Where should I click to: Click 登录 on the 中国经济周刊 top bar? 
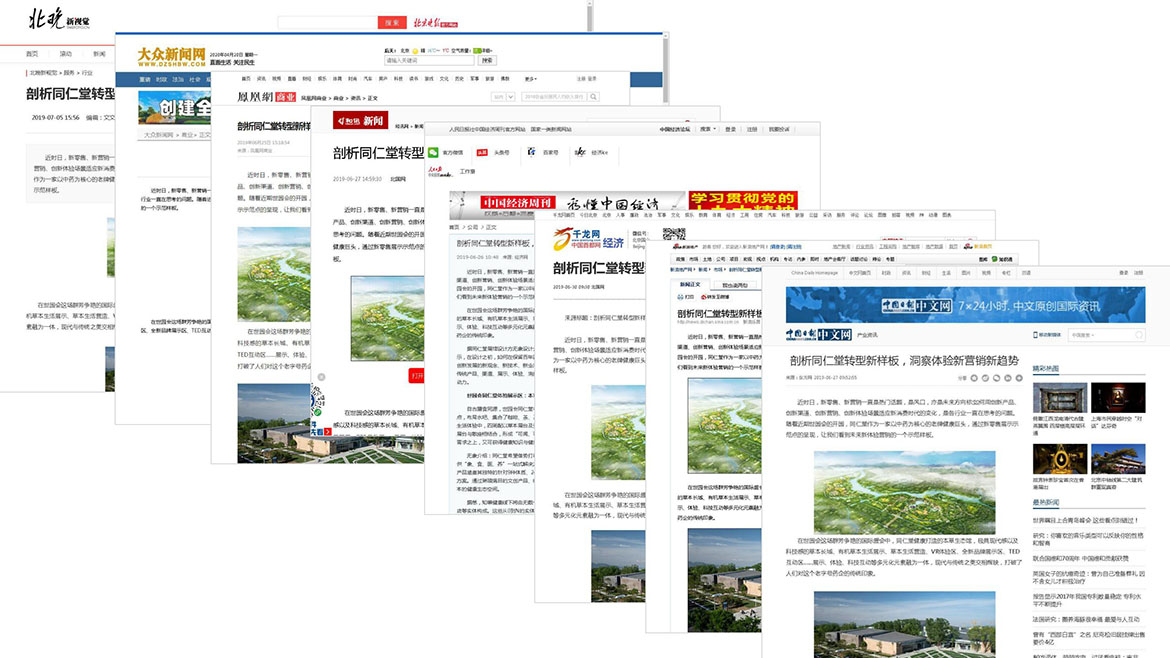[731, 129]
